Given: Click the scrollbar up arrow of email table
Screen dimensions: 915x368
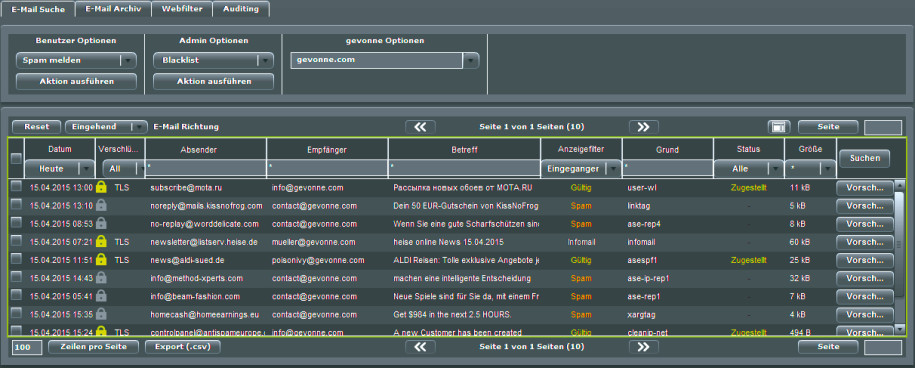Looking at the screenshot, I should (899, 185).
